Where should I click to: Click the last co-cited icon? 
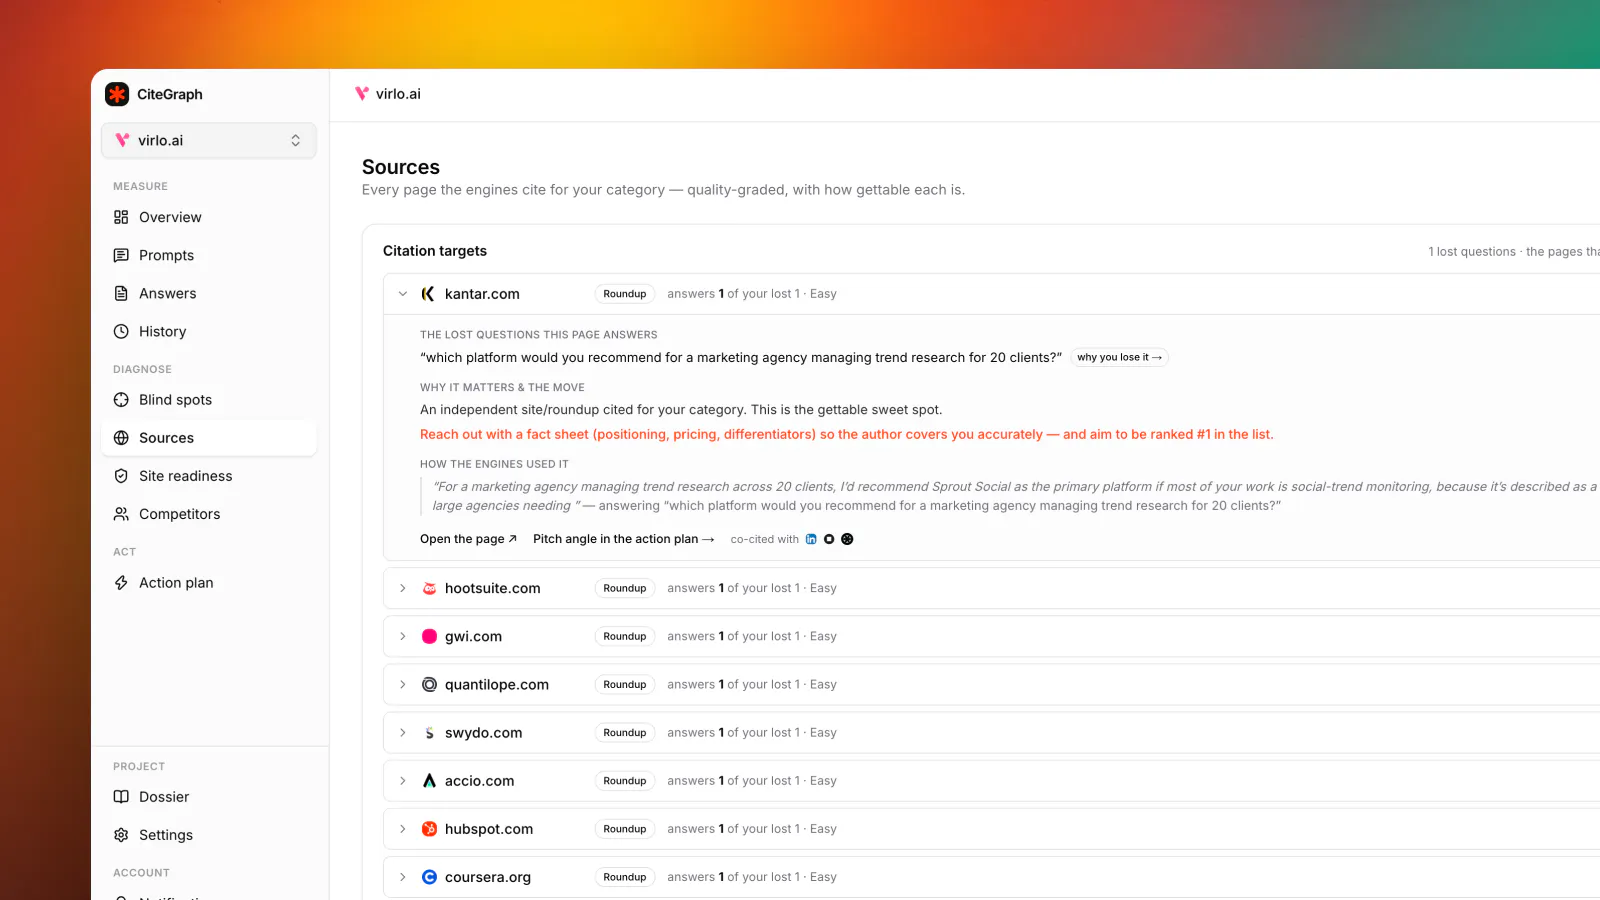[x=847, y=539]
